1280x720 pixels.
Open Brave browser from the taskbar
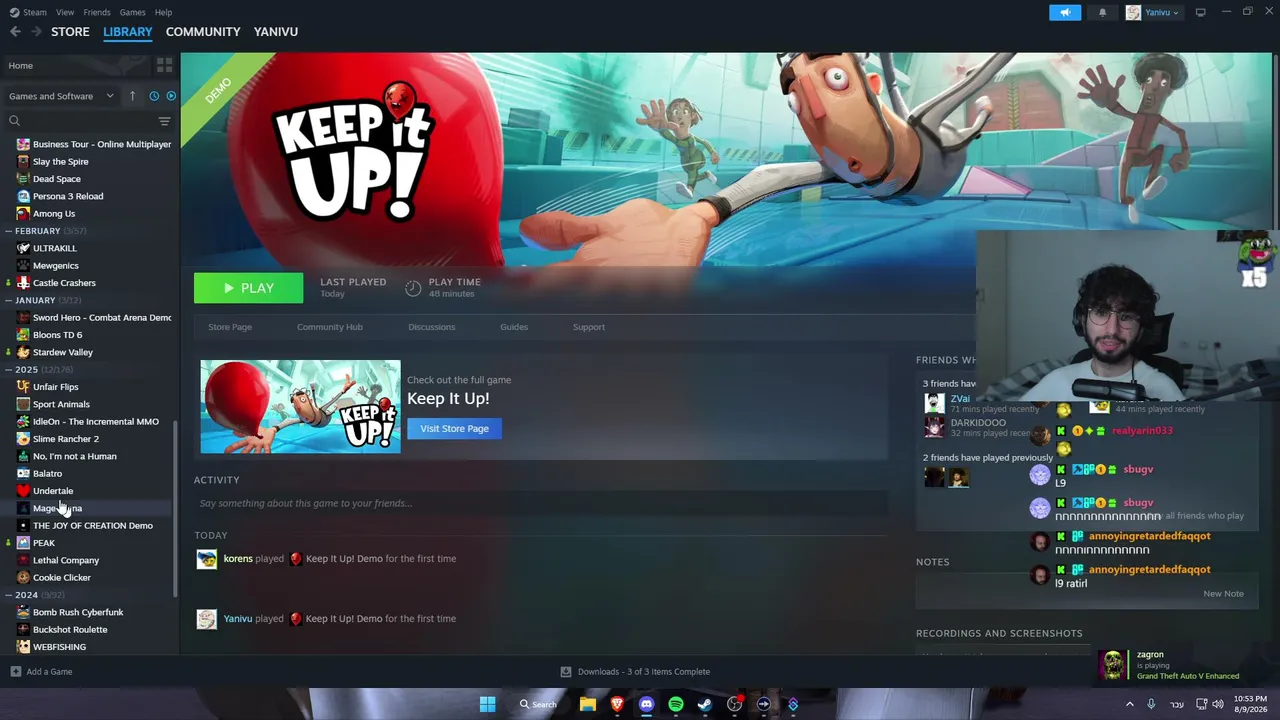point(617,704)
